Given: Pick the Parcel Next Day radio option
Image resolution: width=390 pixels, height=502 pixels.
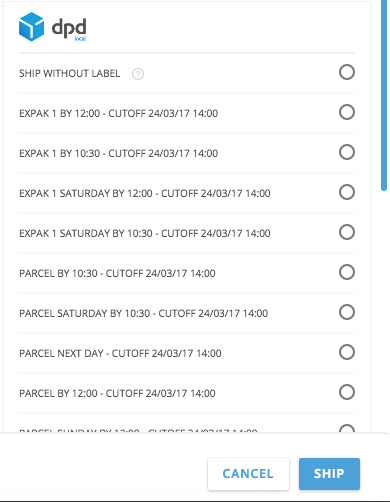Looking at the screenshot, I should click(347, 352).
